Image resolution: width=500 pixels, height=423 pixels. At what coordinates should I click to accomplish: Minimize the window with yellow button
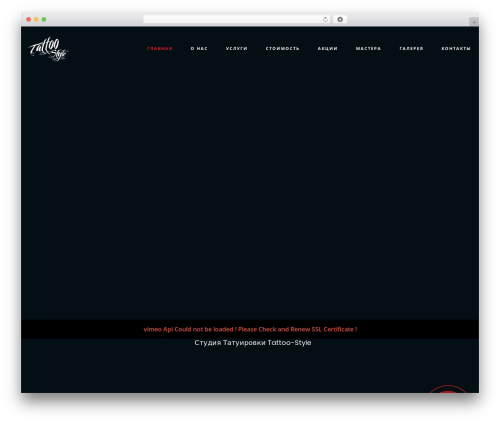pos(36,19)
